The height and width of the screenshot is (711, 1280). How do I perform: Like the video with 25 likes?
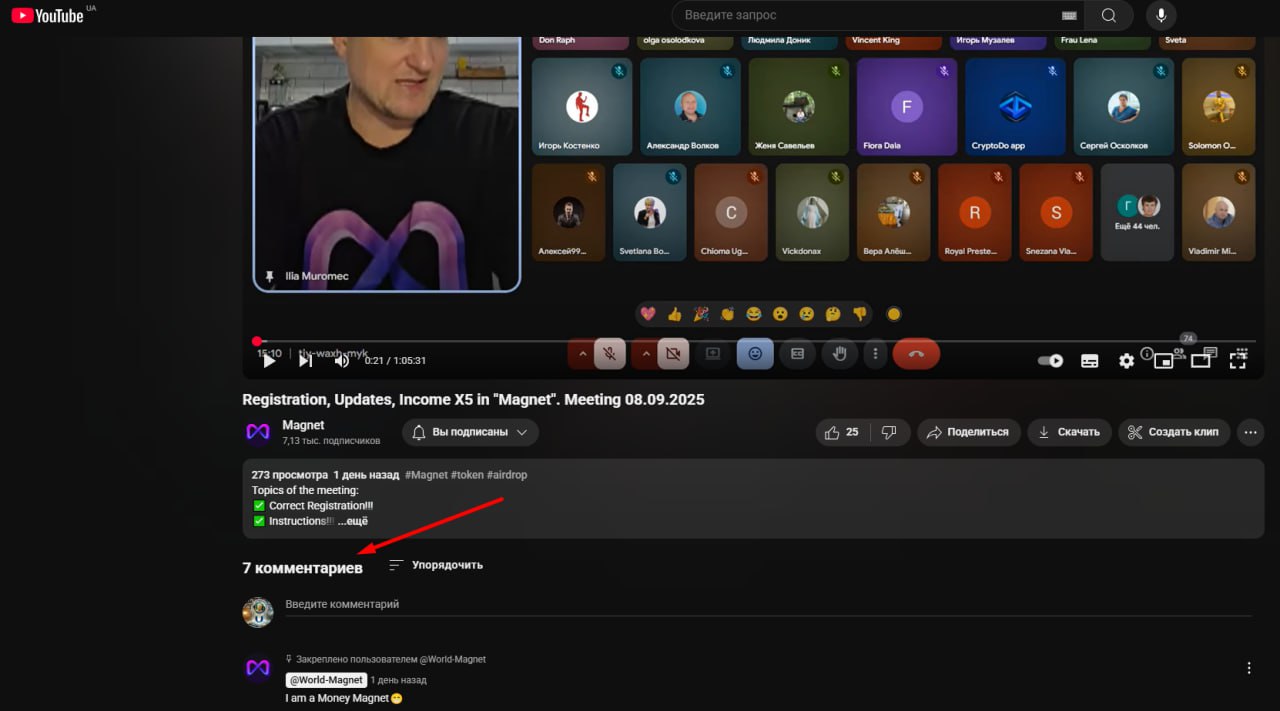pos(842,432)
